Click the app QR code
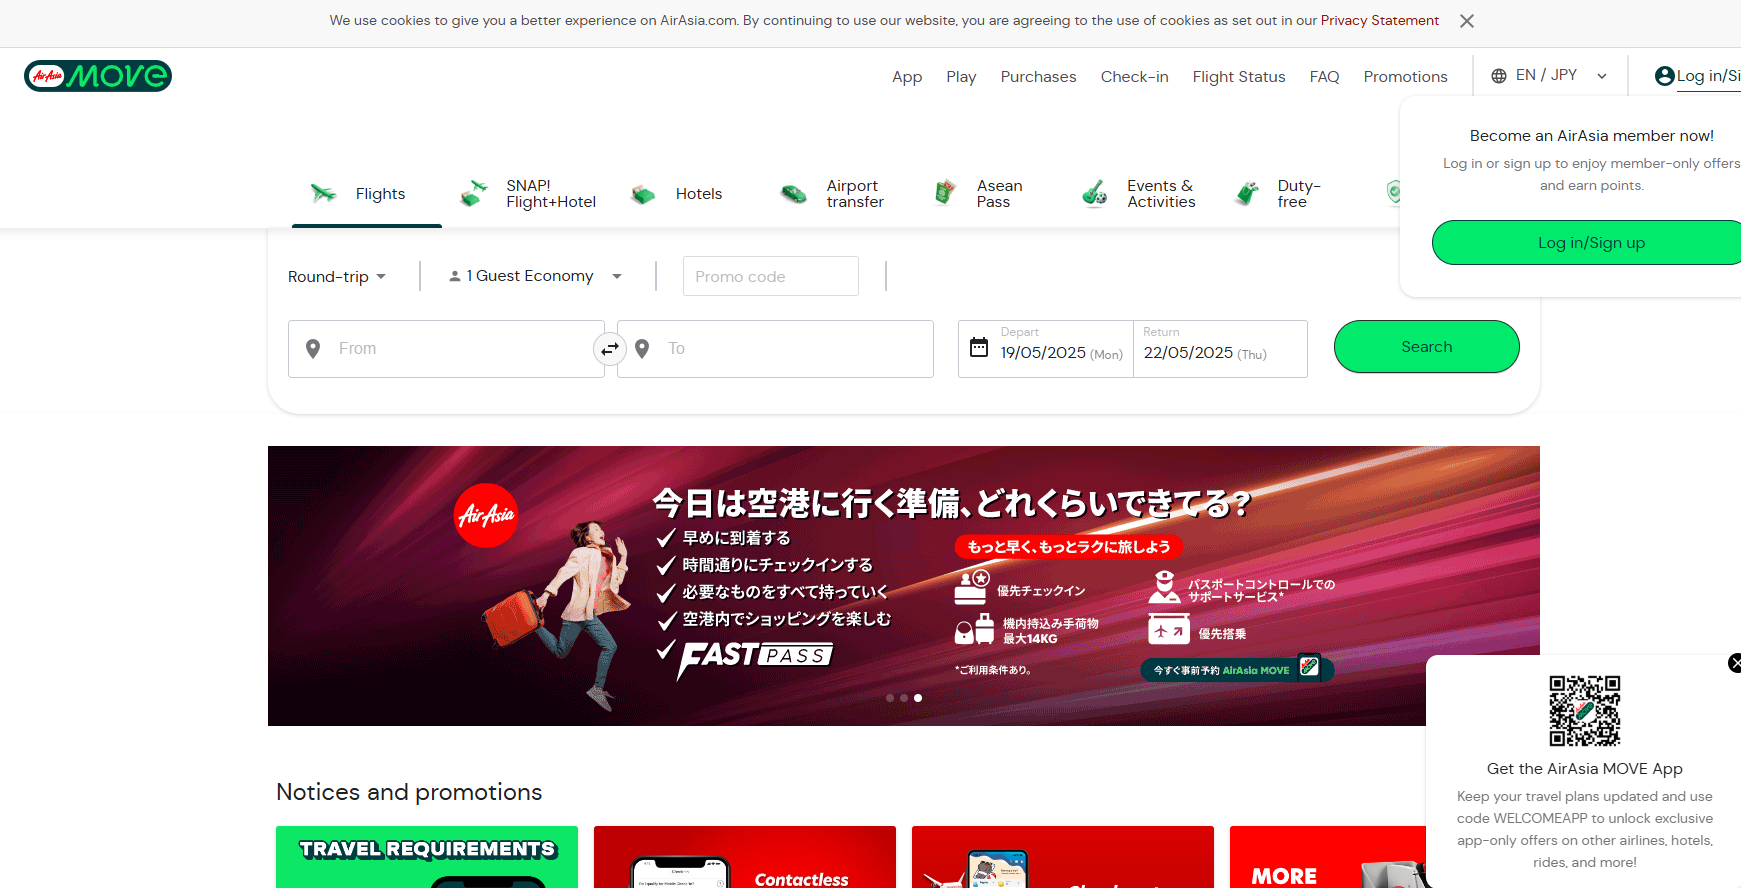Viewport: 1741px width, 888px height. click(1584, 711)
